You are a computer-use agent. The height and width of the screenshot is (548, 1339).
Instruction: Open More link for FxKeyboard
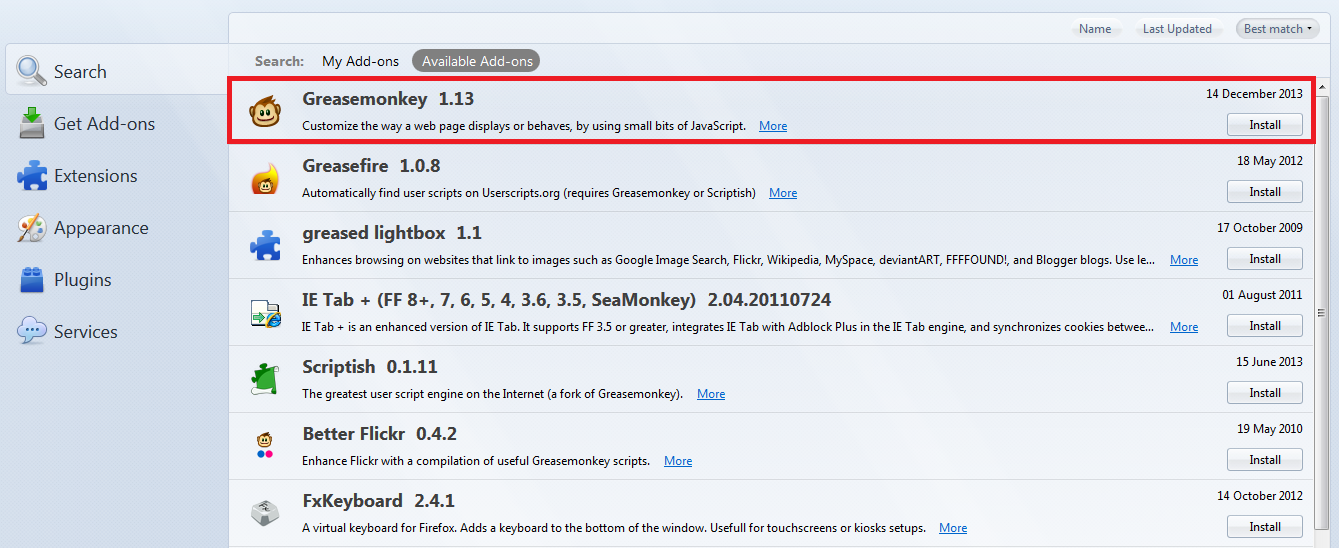(x=953, y=528)
